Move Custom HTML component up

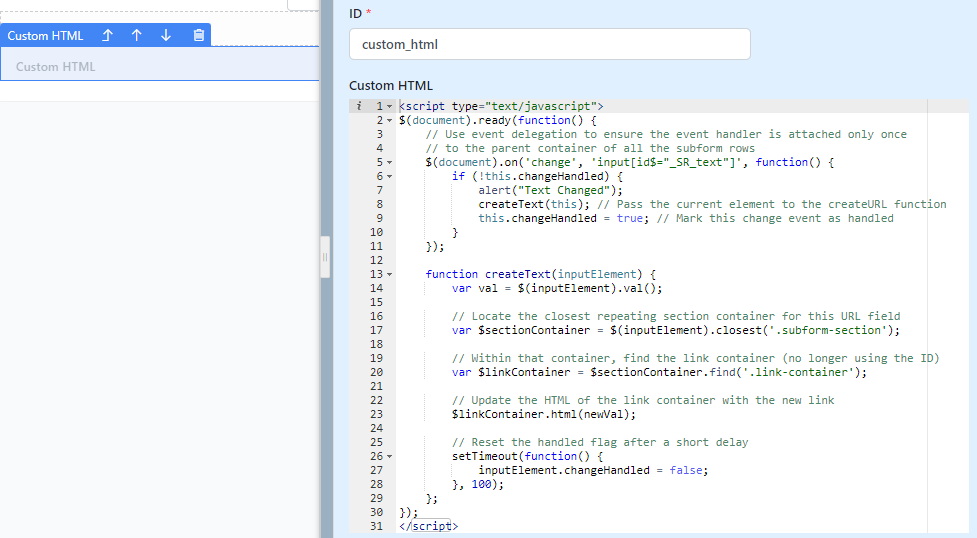click(x=137, y=35)
